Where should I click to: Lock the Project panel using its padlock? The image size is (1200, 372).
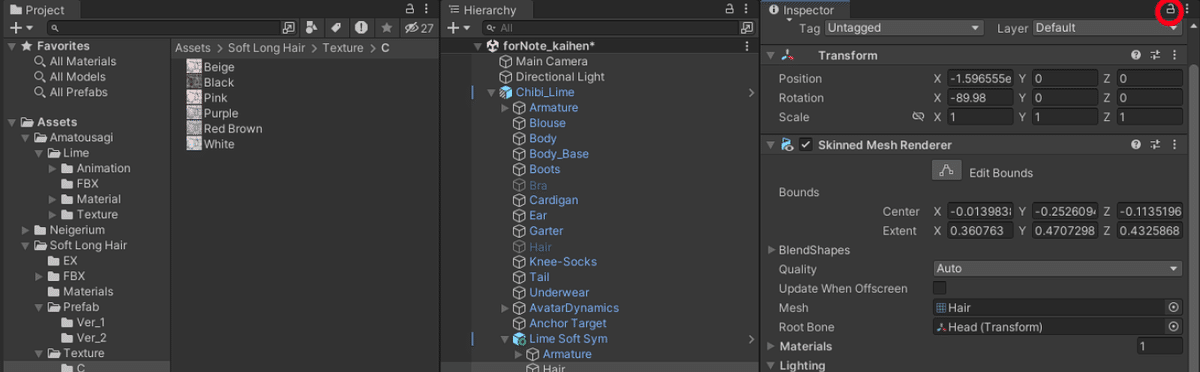(409, 10)
